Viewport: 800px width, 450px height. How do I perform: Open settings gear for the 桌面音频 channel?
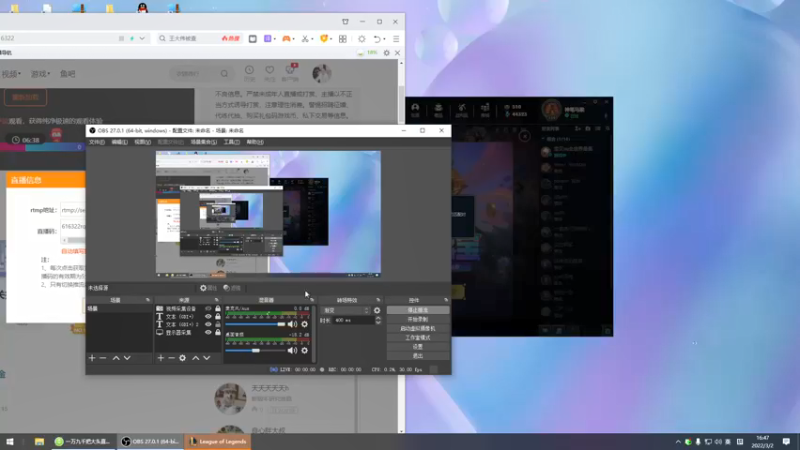[x=305, y=351]
